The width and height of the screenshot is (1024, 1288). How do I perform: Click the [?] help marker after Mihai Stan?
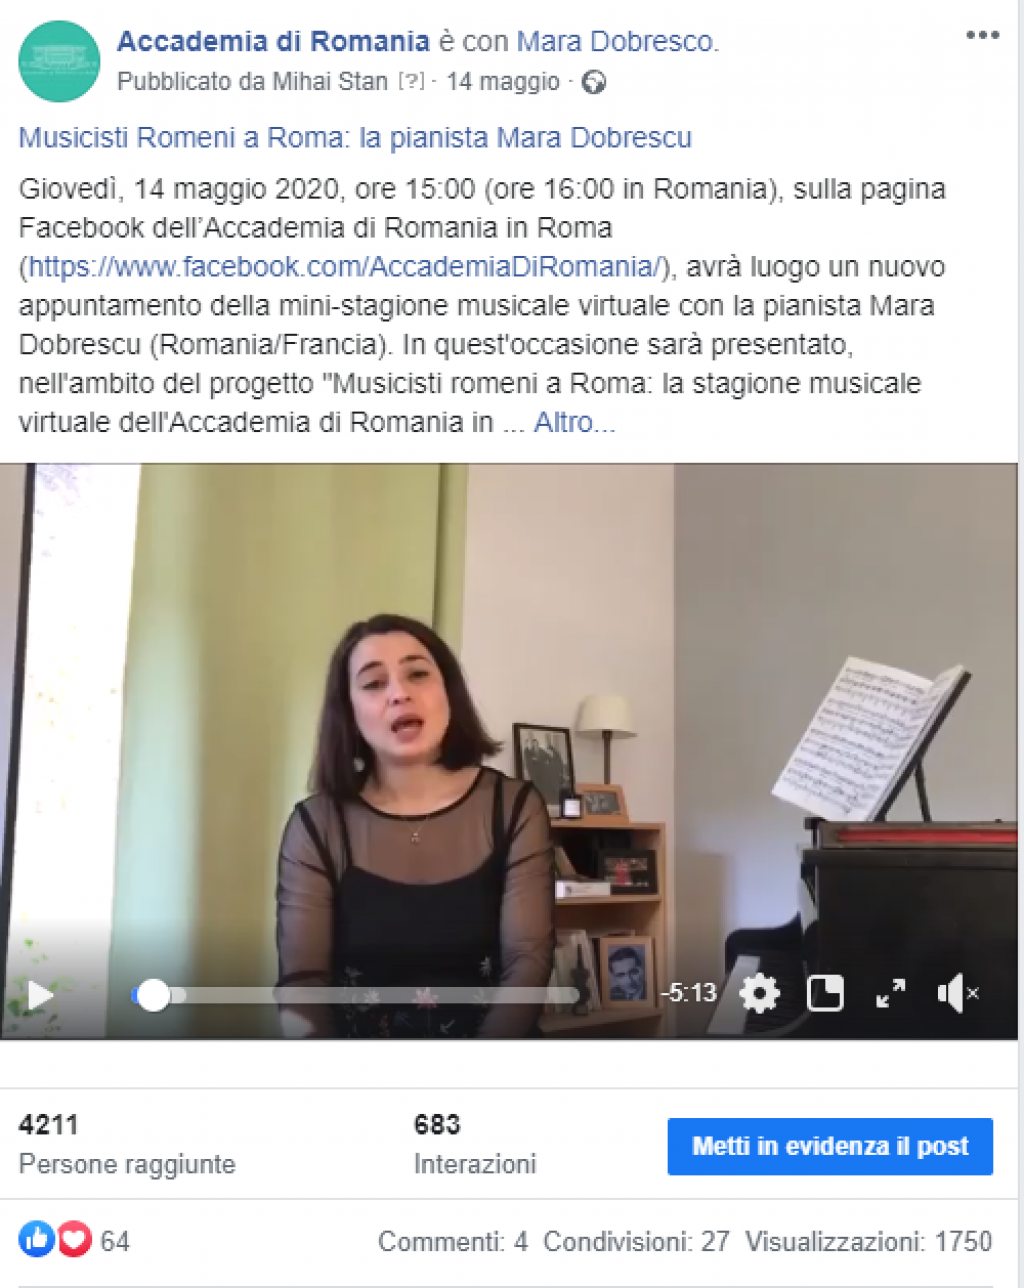(x=411, y=82)
